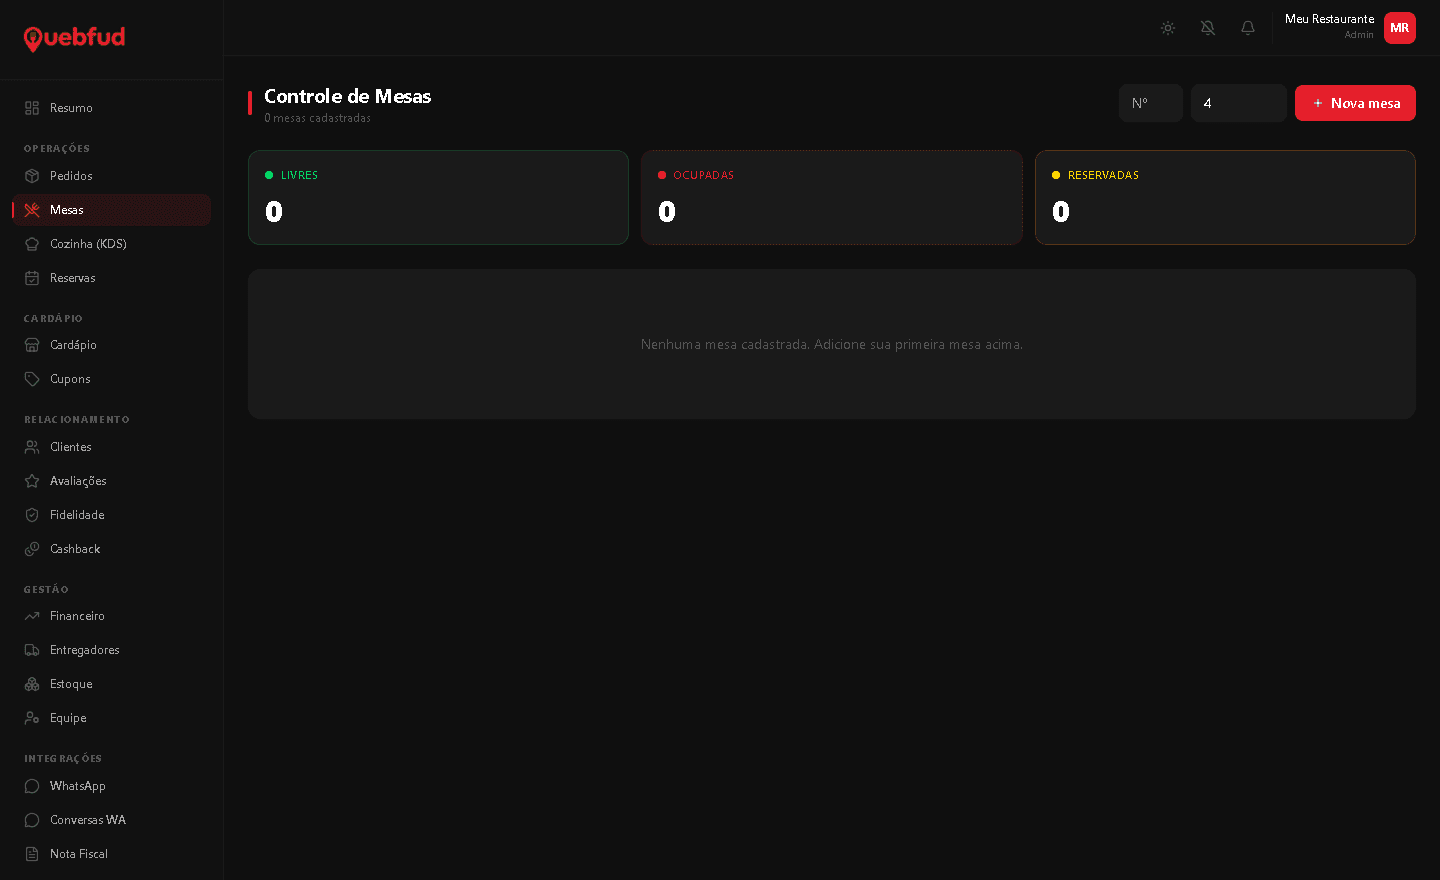
Task: Click the 'Nenhuma mesa cadastrada' message
Action: coord(832,344)
